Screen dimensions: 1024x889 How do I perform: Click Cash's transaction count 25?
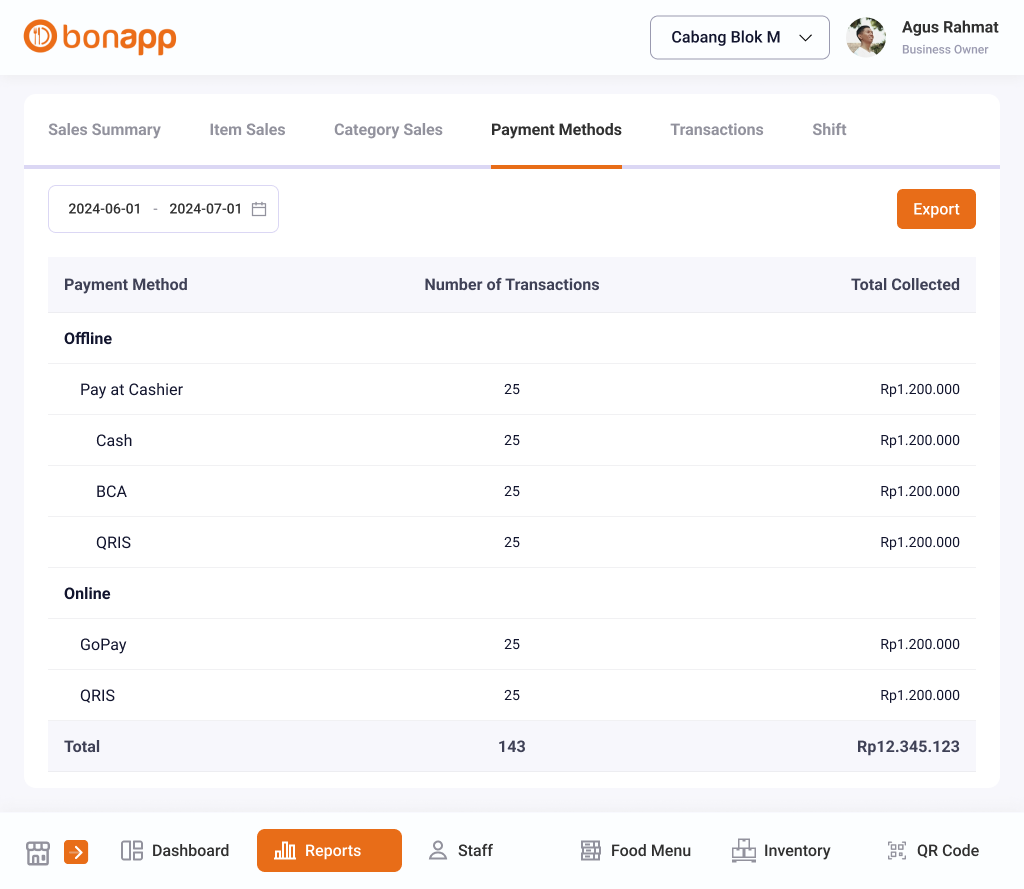tap(511, 440)
